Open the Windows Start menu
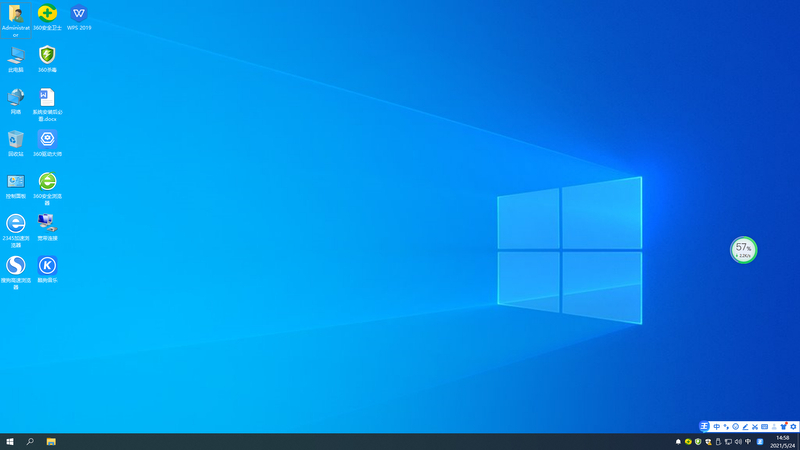The height and width of the screenshot is (450, 800). click(10, 442)
